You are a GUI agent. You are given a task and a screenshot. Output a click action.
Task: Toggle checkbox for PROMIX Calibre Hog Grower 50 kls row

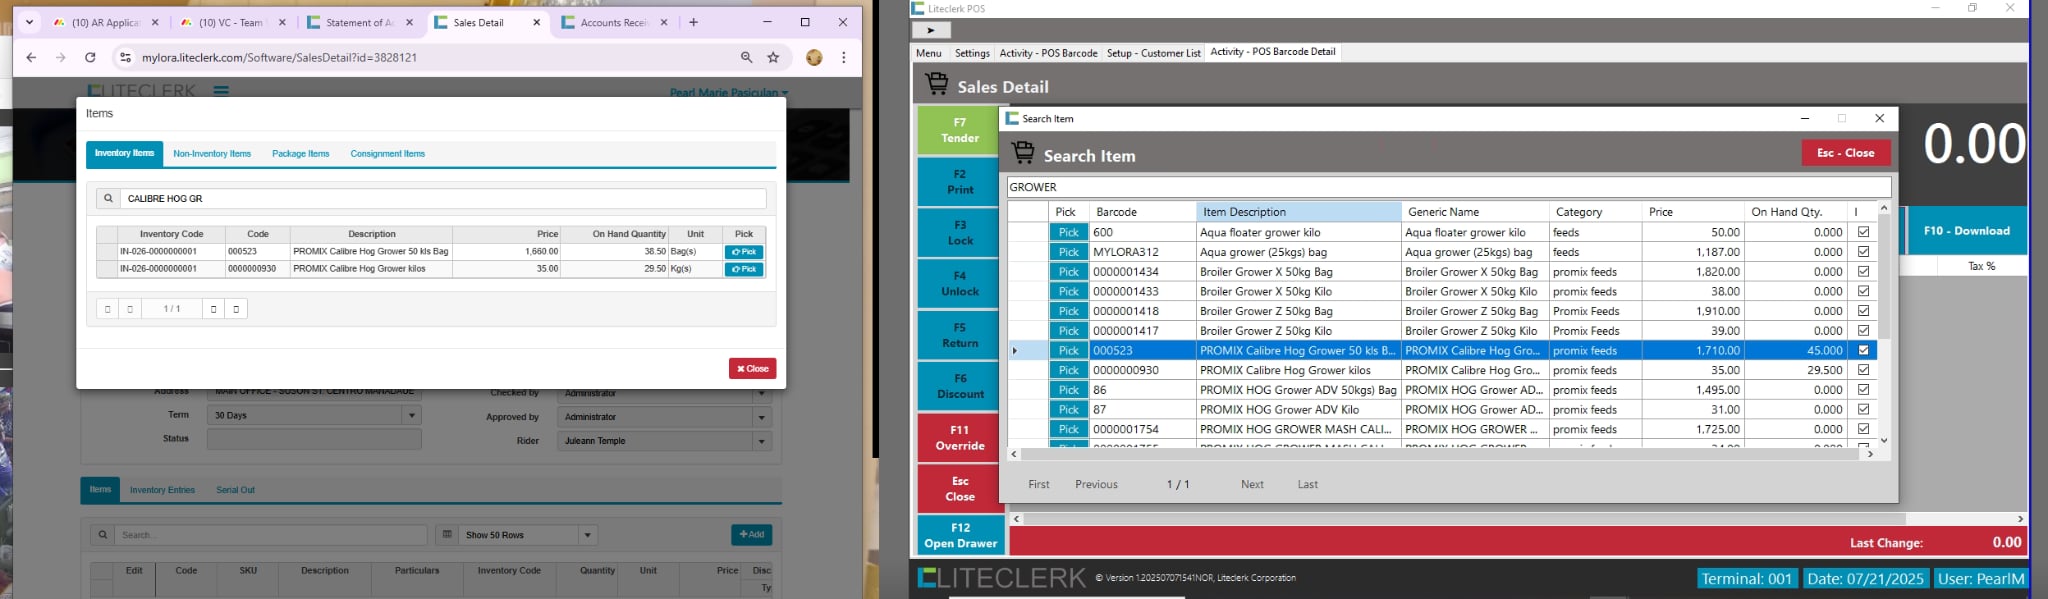tap(1863, 350)
